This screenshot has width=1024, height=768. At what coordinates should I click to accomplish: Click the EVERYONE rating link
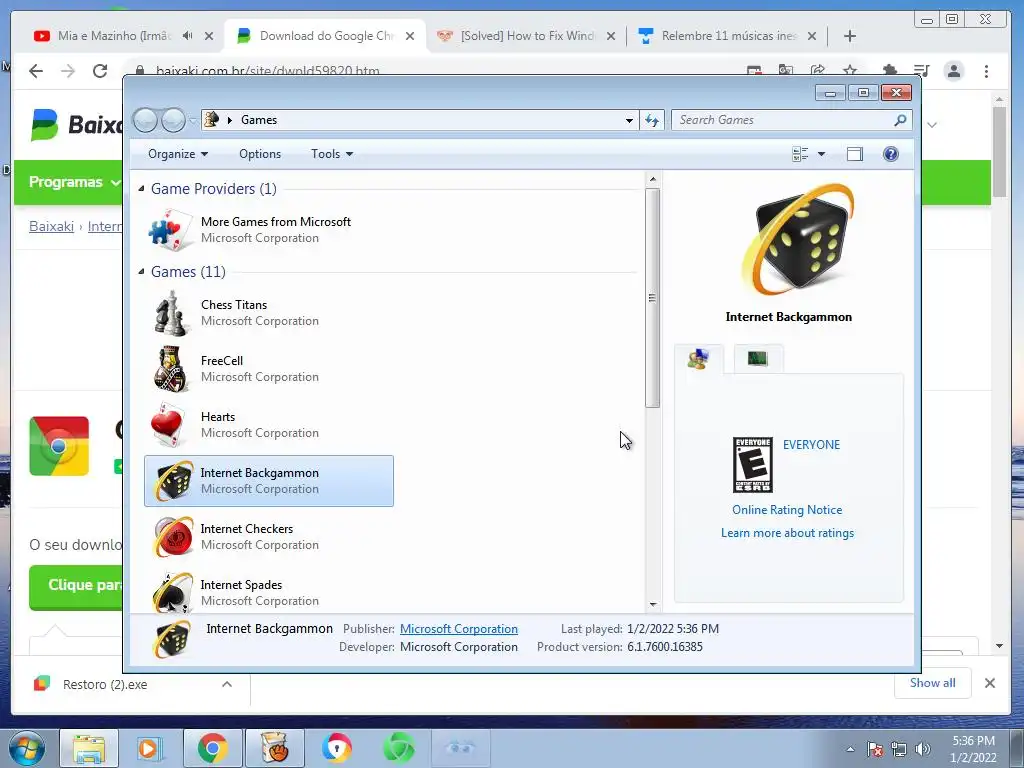811,445
